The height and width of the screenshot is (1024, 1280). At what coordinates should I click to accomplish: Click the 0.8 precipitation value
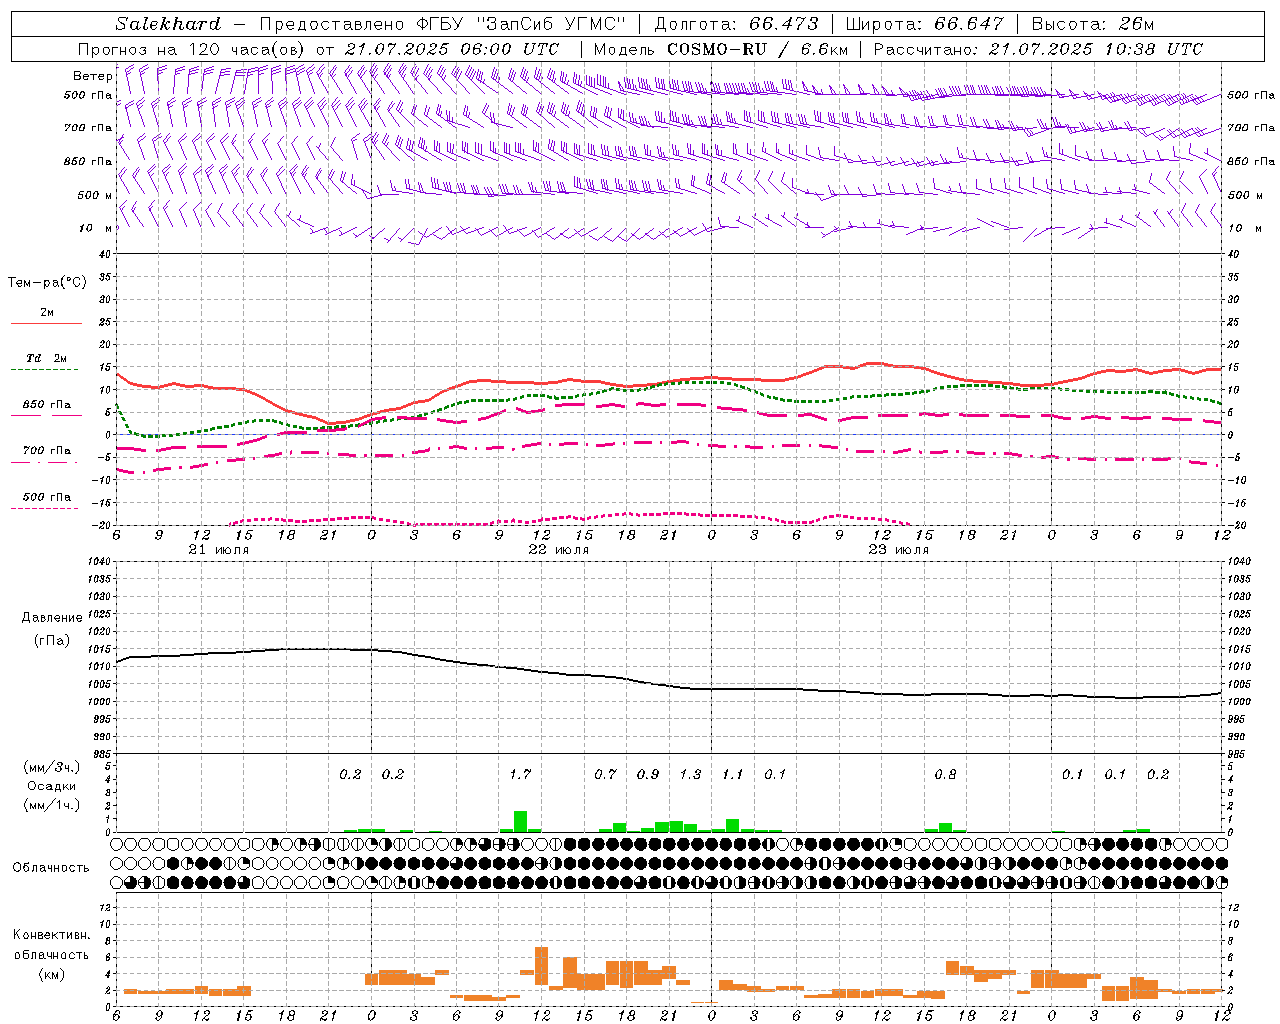[x=945, y=775]
